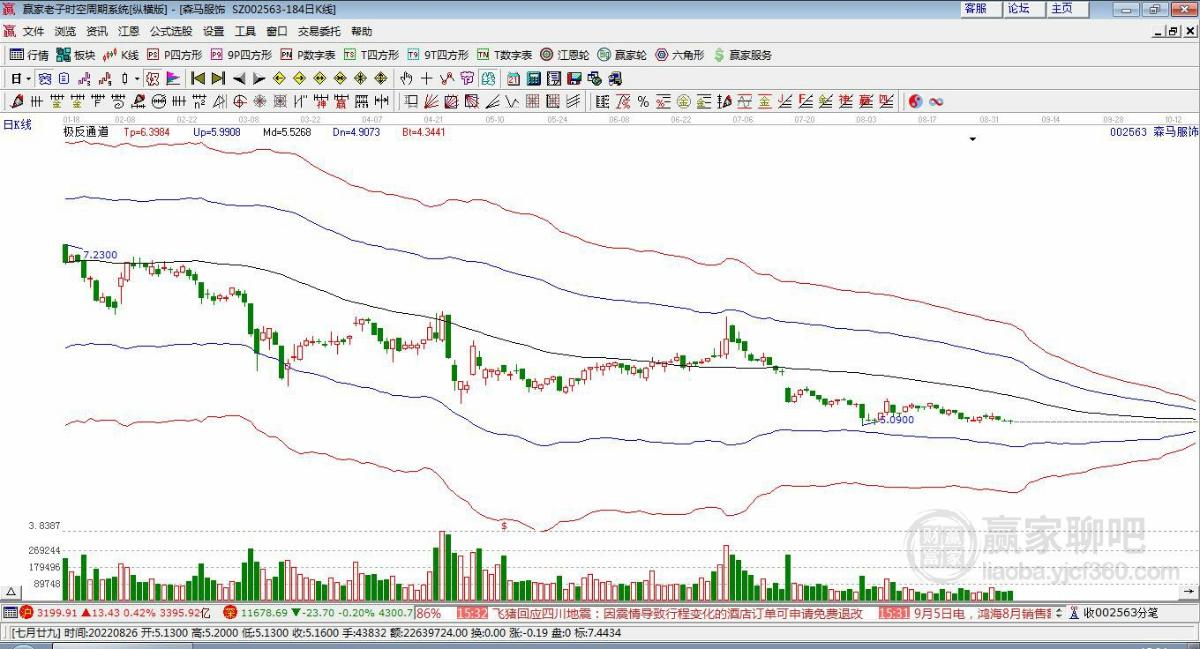The image size is (1200, 649).
Task: Open the 交易委托 menu
Action: pyautogui.click(x=319, y=32)
